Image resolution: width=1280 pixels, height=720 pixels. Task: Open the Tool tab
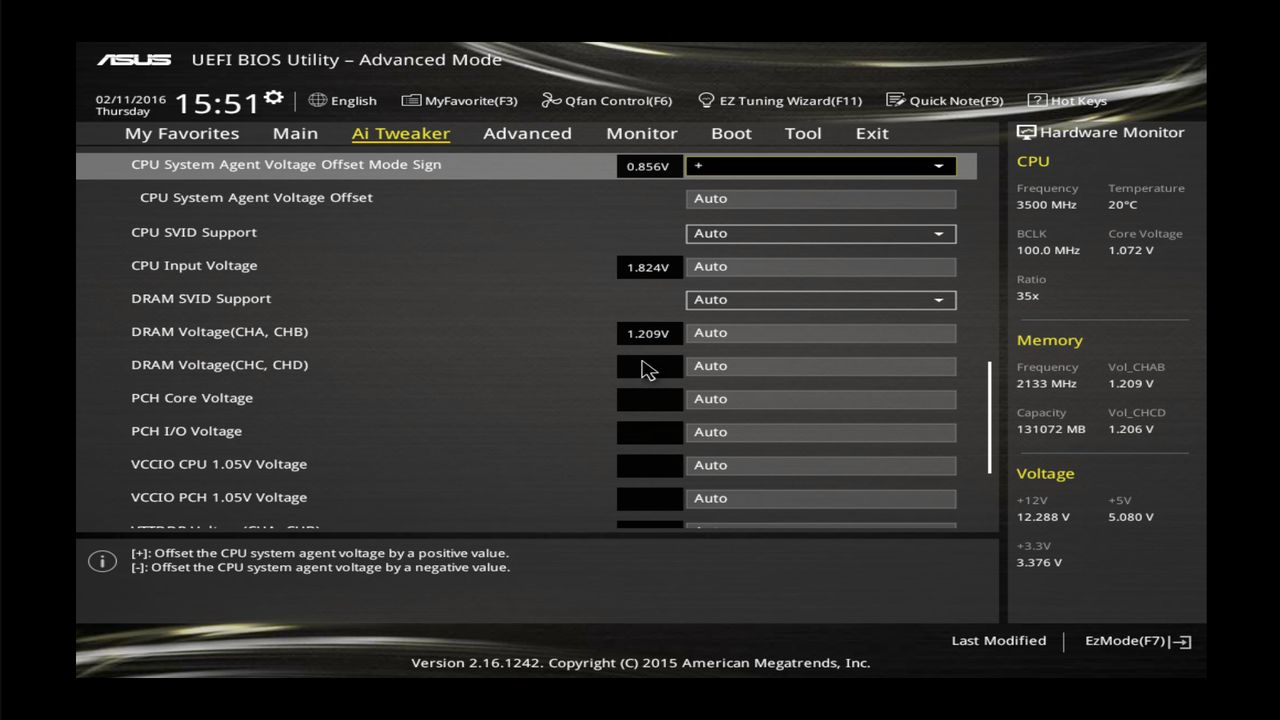pyautogui.click(x=803, y=133)
